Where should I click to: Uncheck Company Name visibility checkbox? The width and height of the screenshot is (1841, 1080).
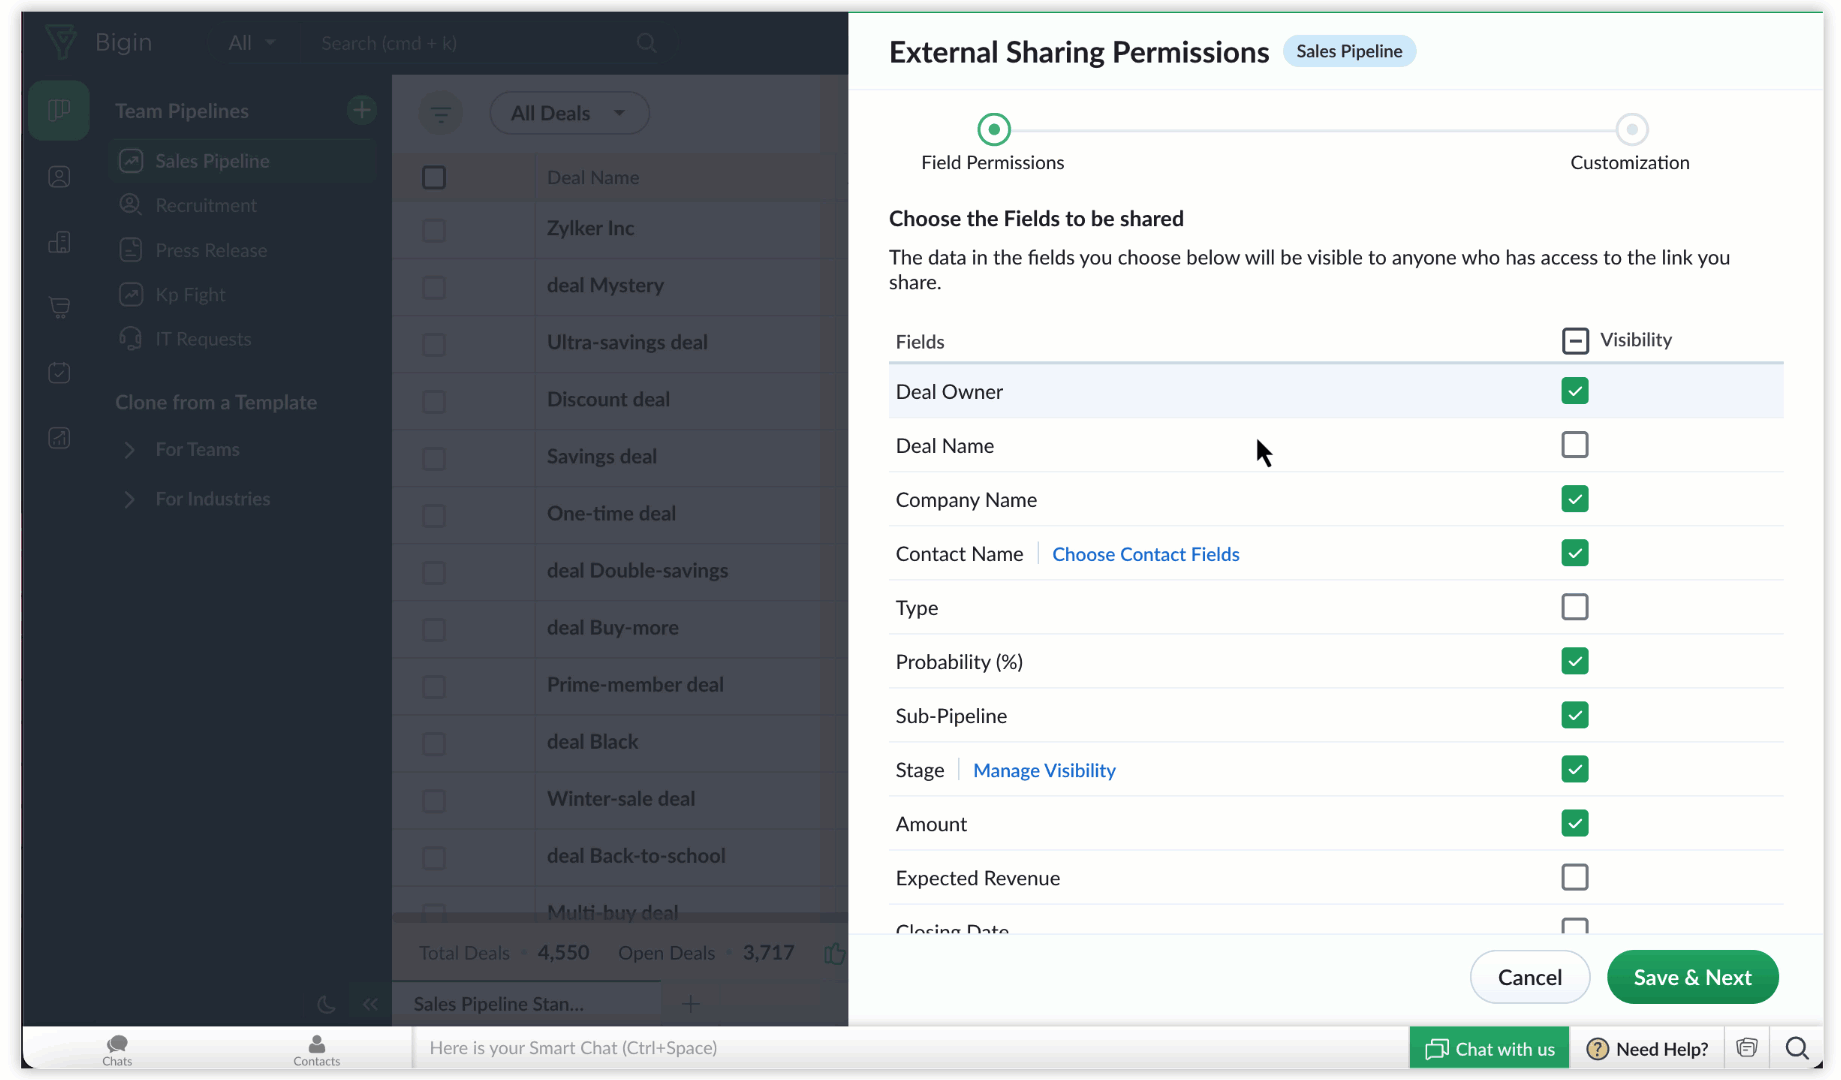coord(1574,499)
